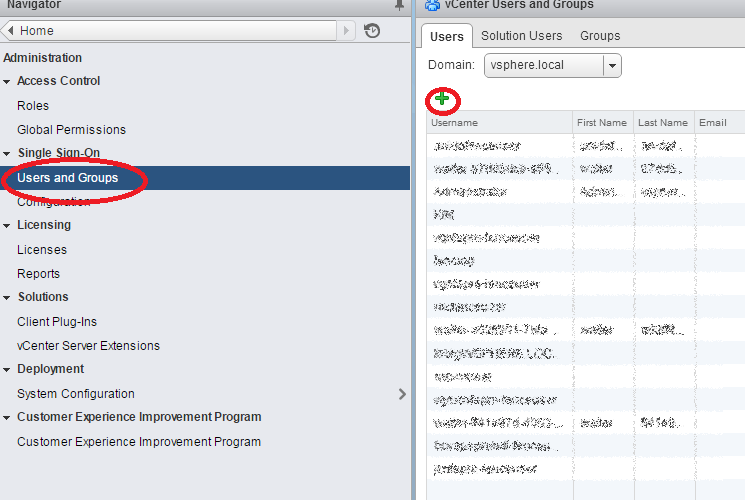Screen dimensions: 746x500
Task: Sort by Last Name column header
Action: [662, 123]
